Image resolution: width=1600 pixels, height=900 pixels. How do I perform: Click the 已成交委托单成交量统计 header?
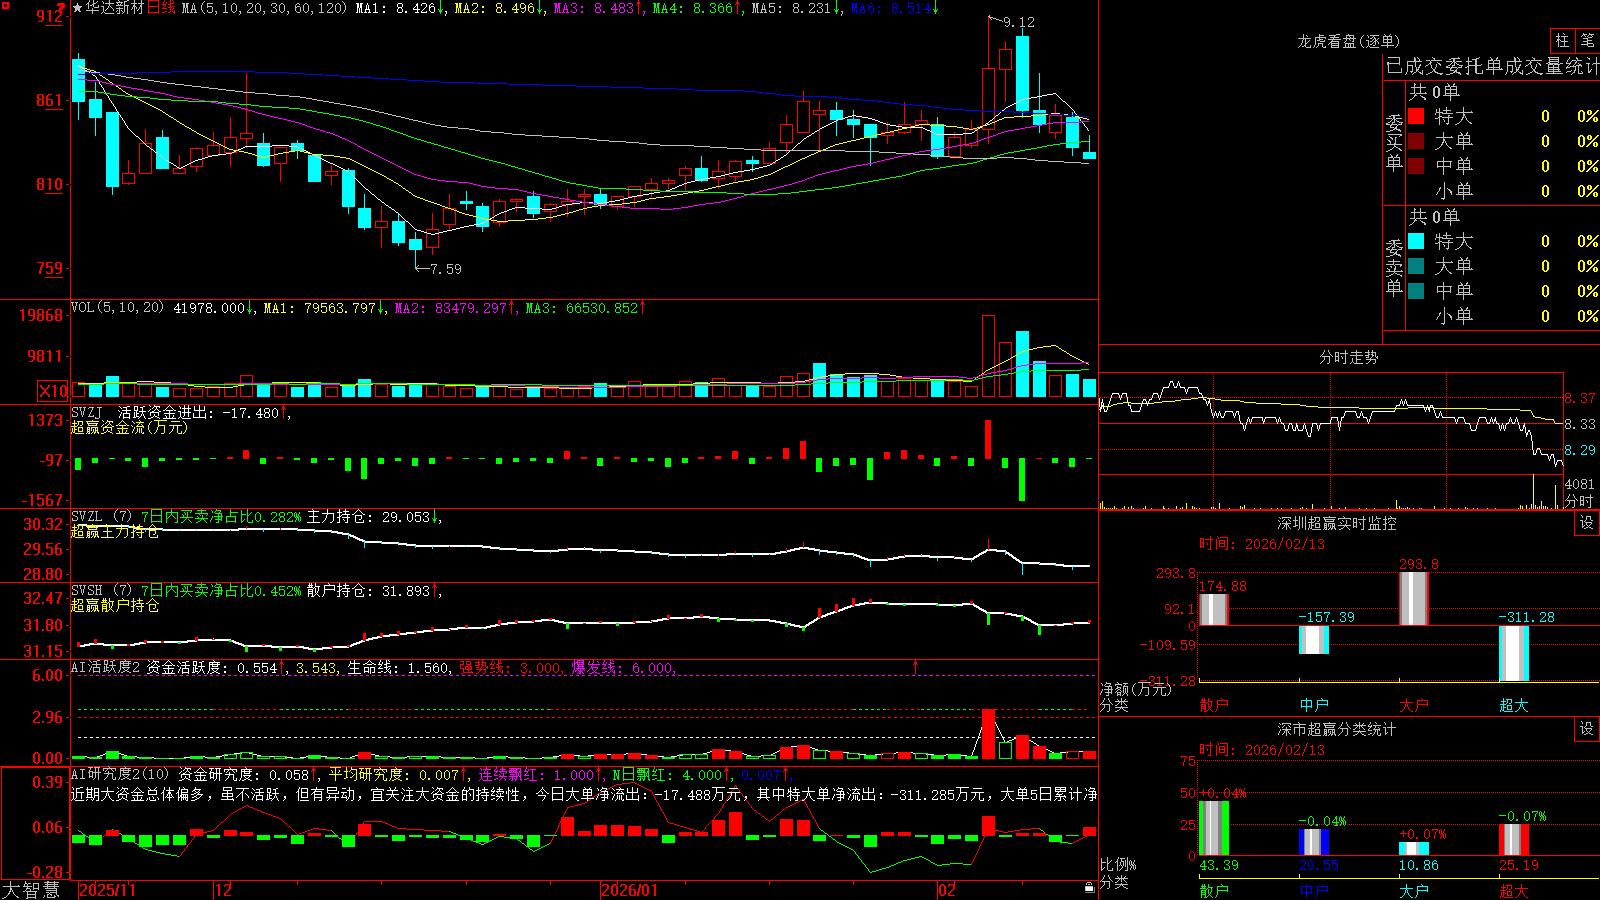pyautogui.click(x=1492, y=66)
